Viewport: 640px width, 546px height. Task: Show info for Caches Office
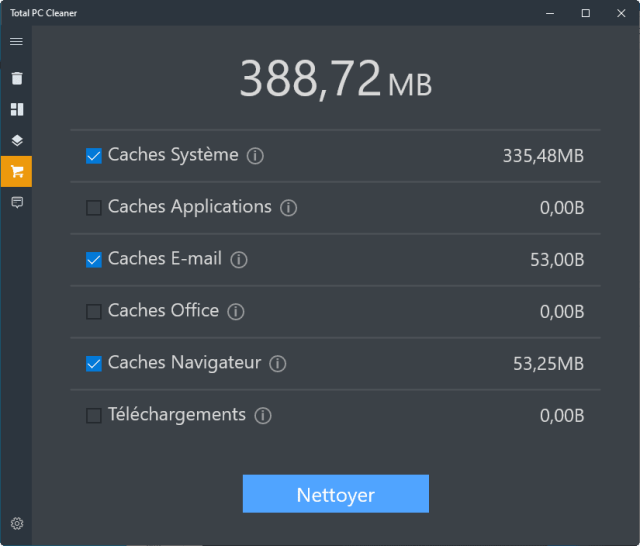(x=236, y=312)
